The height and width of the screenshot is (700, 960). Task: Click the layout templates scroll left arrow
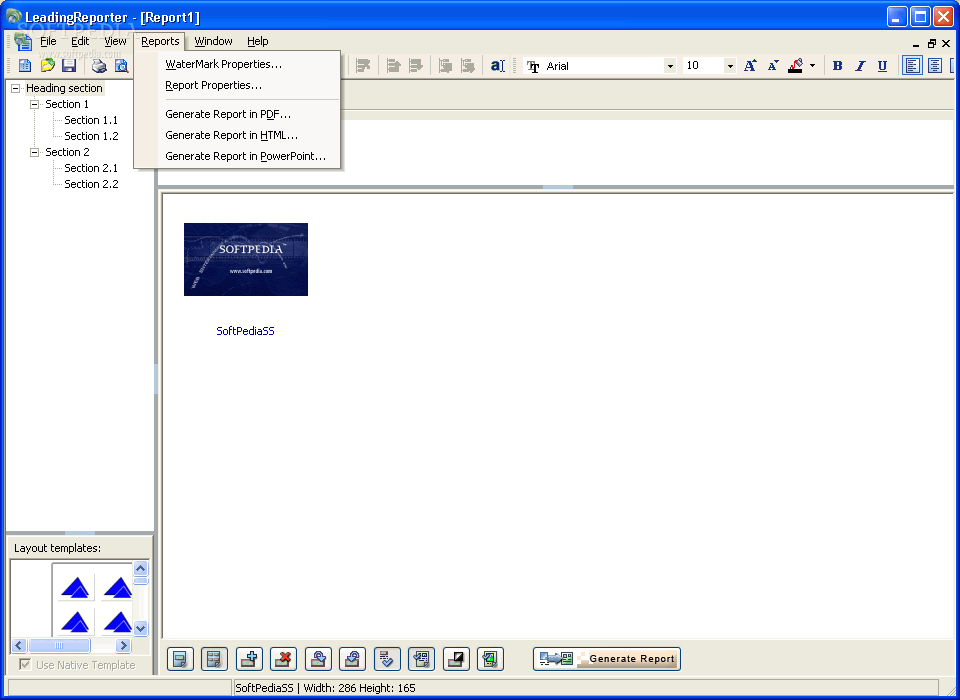[18, 645]
